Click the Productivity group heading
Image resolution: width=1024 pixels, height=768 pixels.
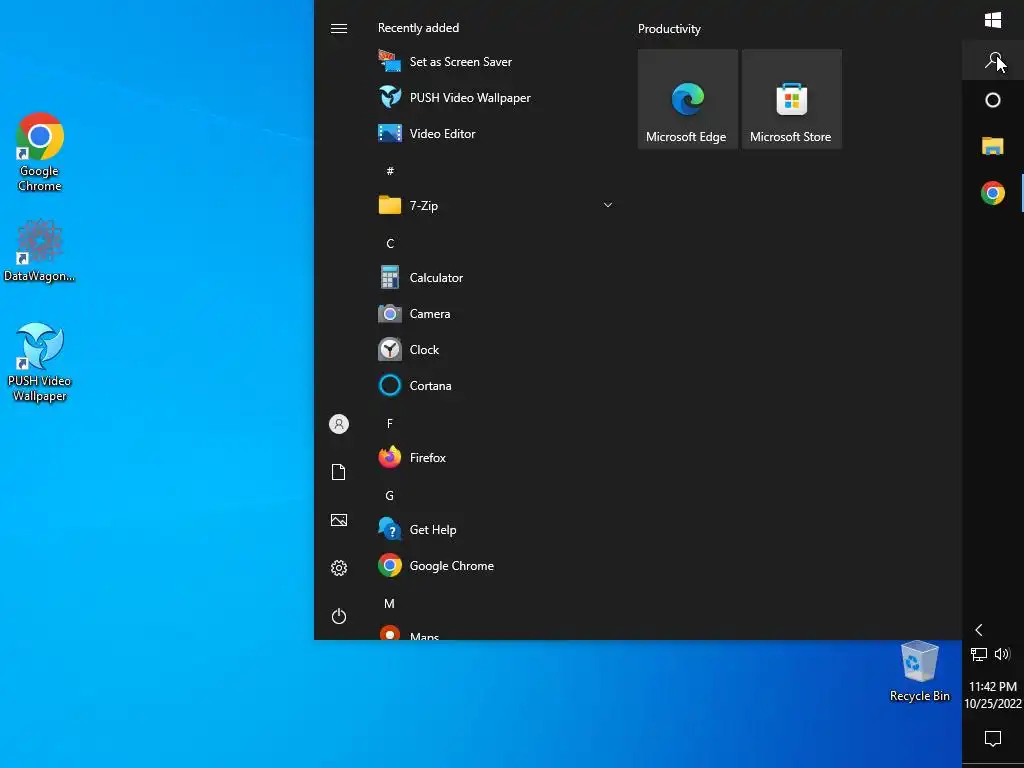click(669, 29)
